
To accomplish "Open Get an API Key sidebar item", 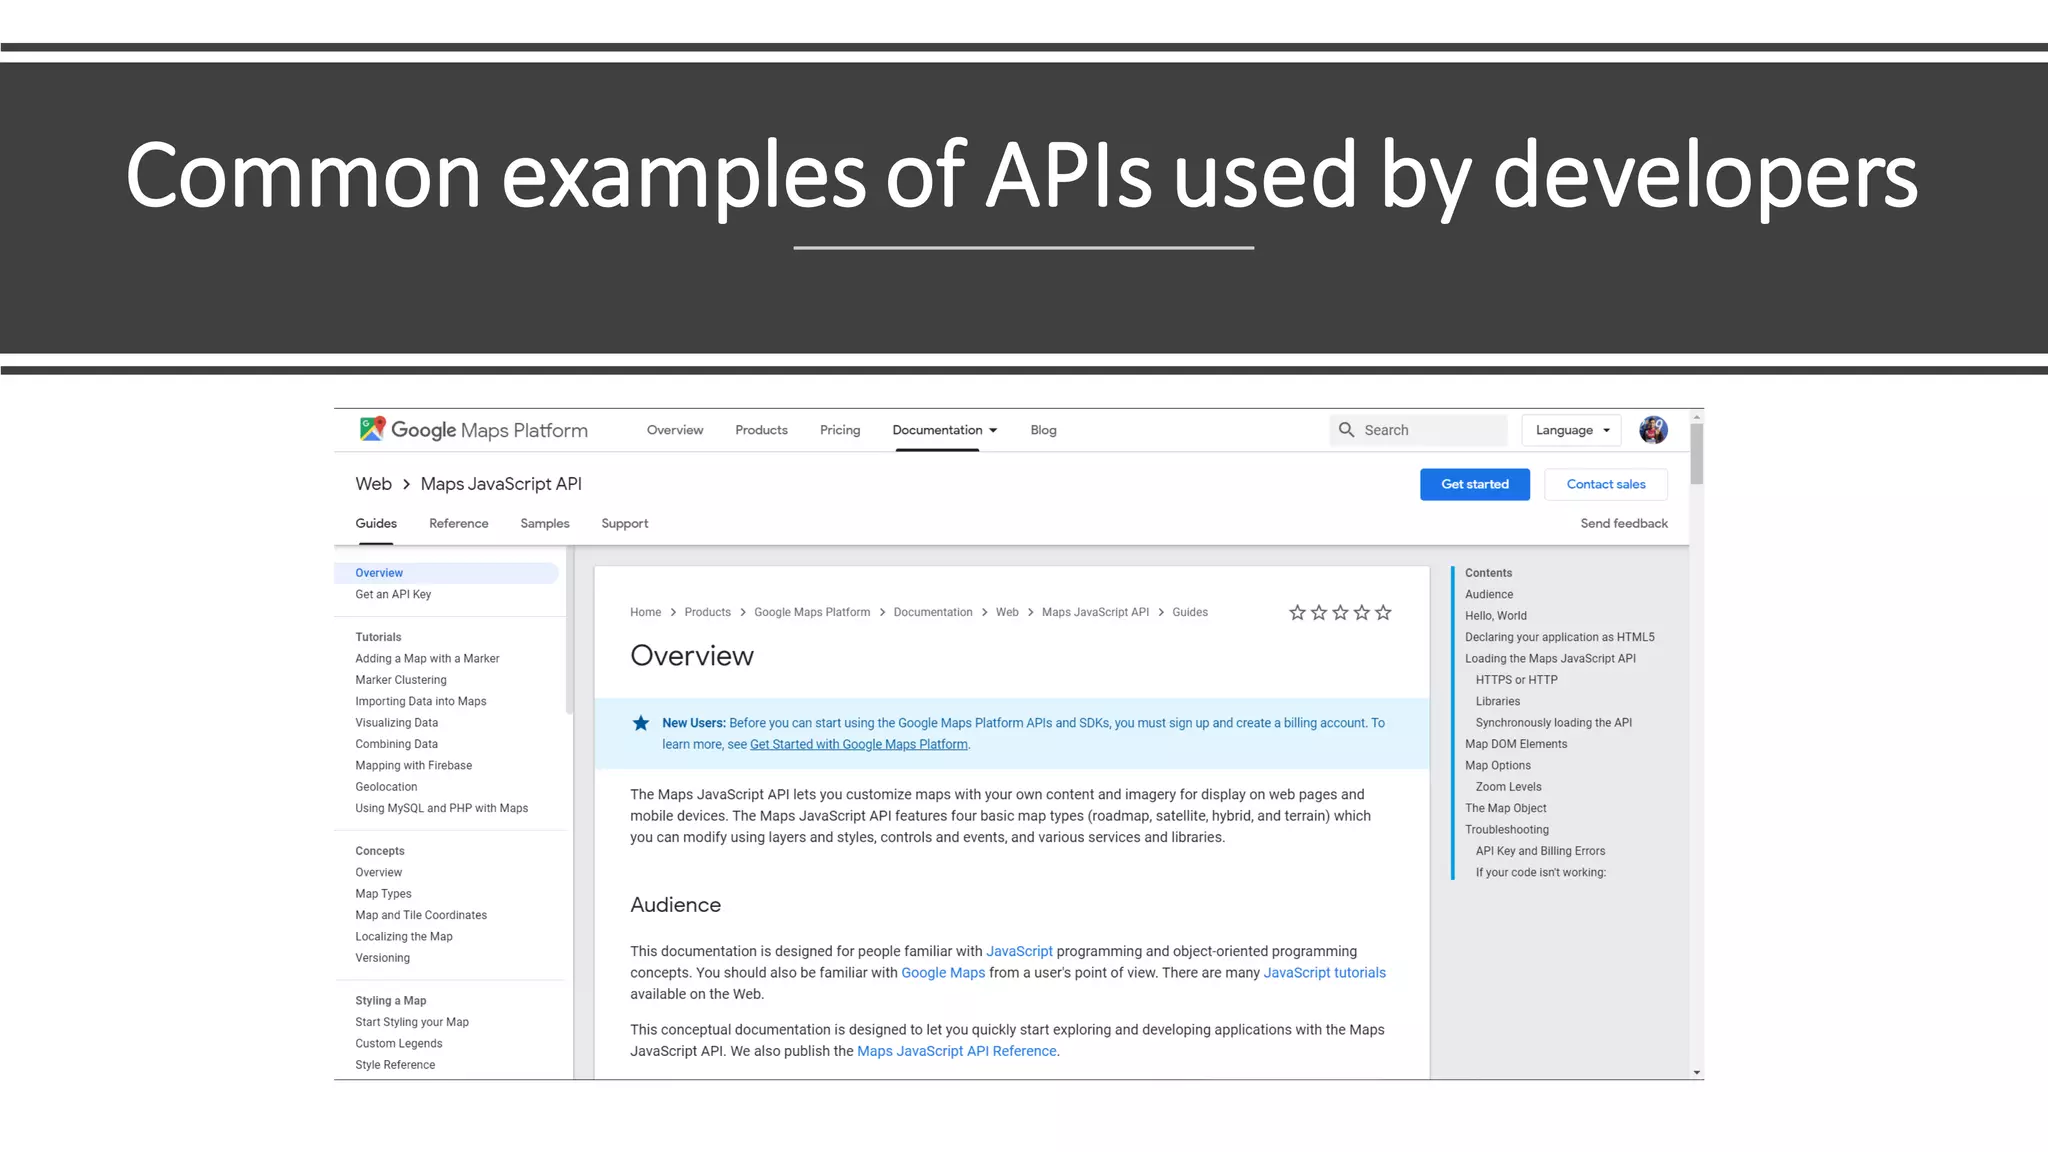I will pyautogui.click(x=393, y=594).
